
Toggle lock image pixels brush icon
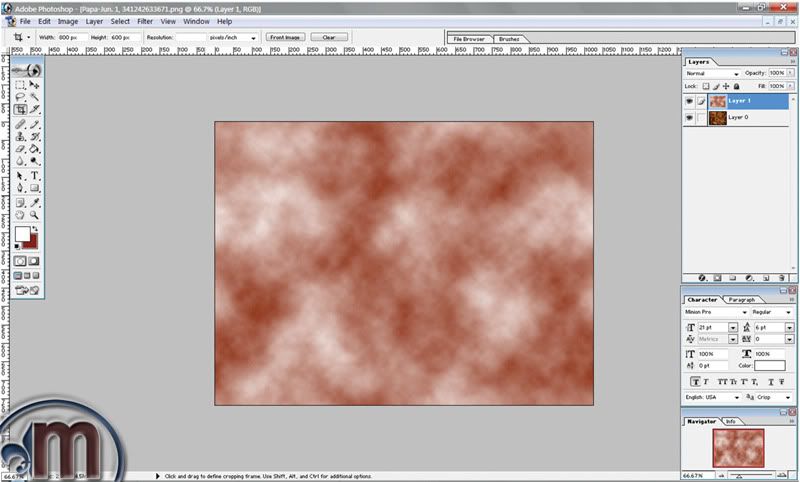pyautogui.click(x=716, y=86)
